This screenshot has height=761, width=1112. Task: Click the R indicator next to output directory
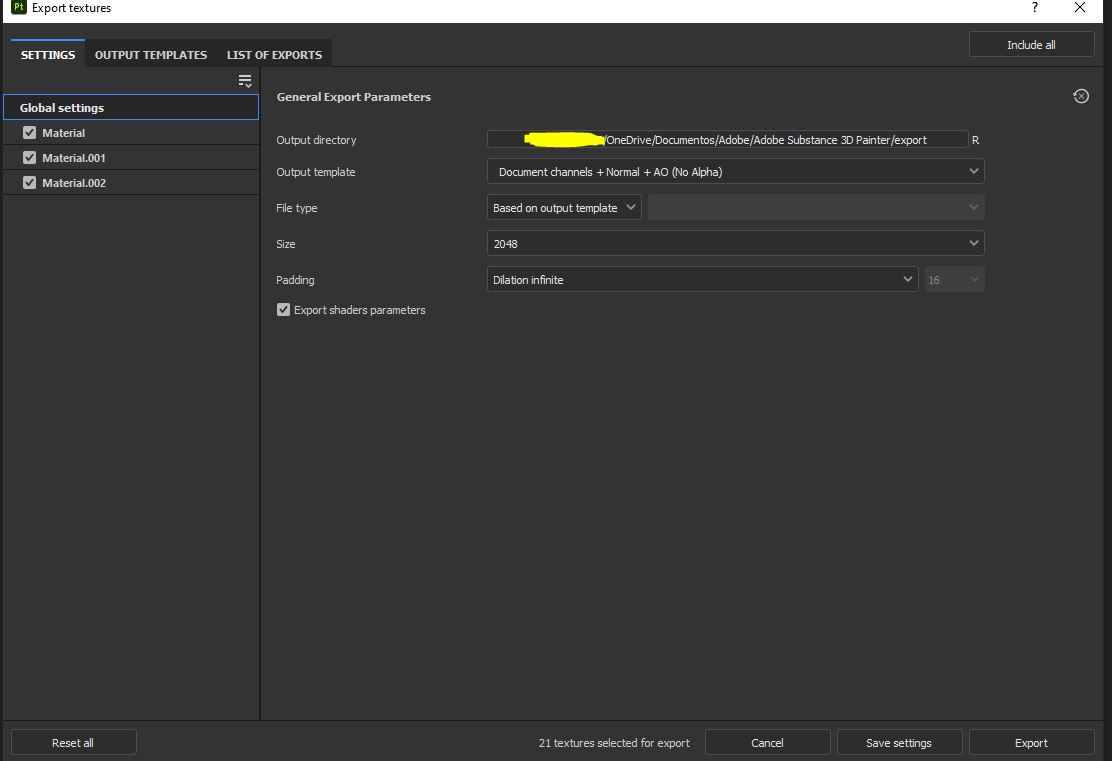tap(975, 140)
